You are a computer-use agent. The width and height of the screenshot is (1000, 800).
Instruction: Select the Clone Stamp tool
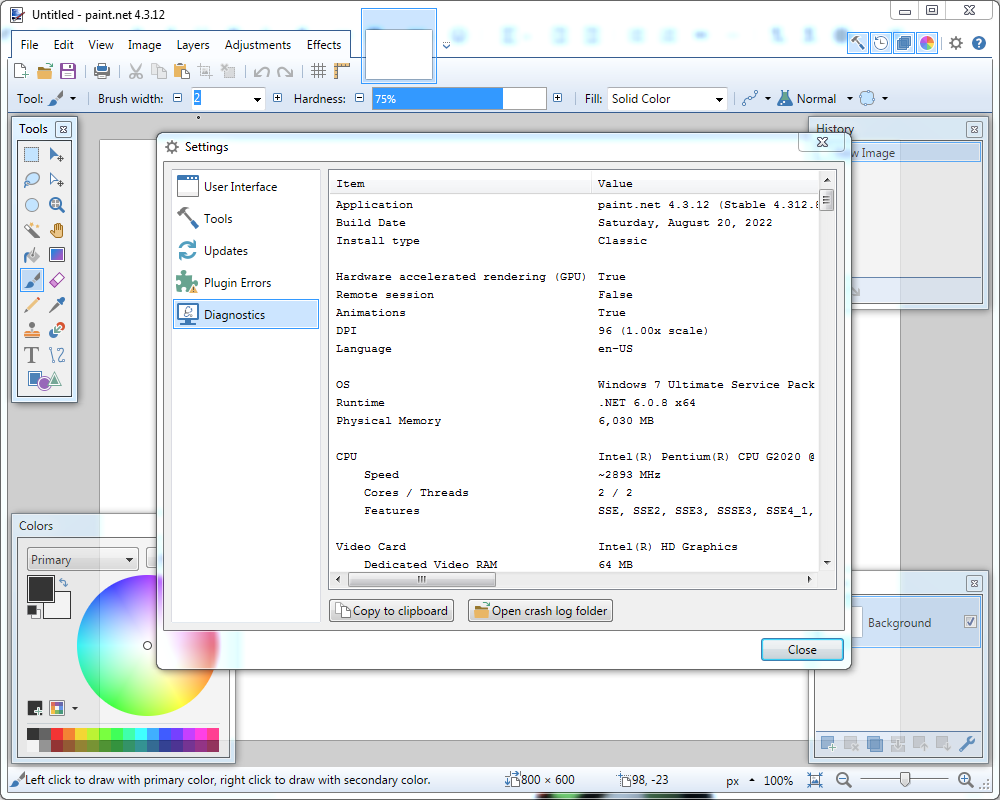(x=31, y=330)
